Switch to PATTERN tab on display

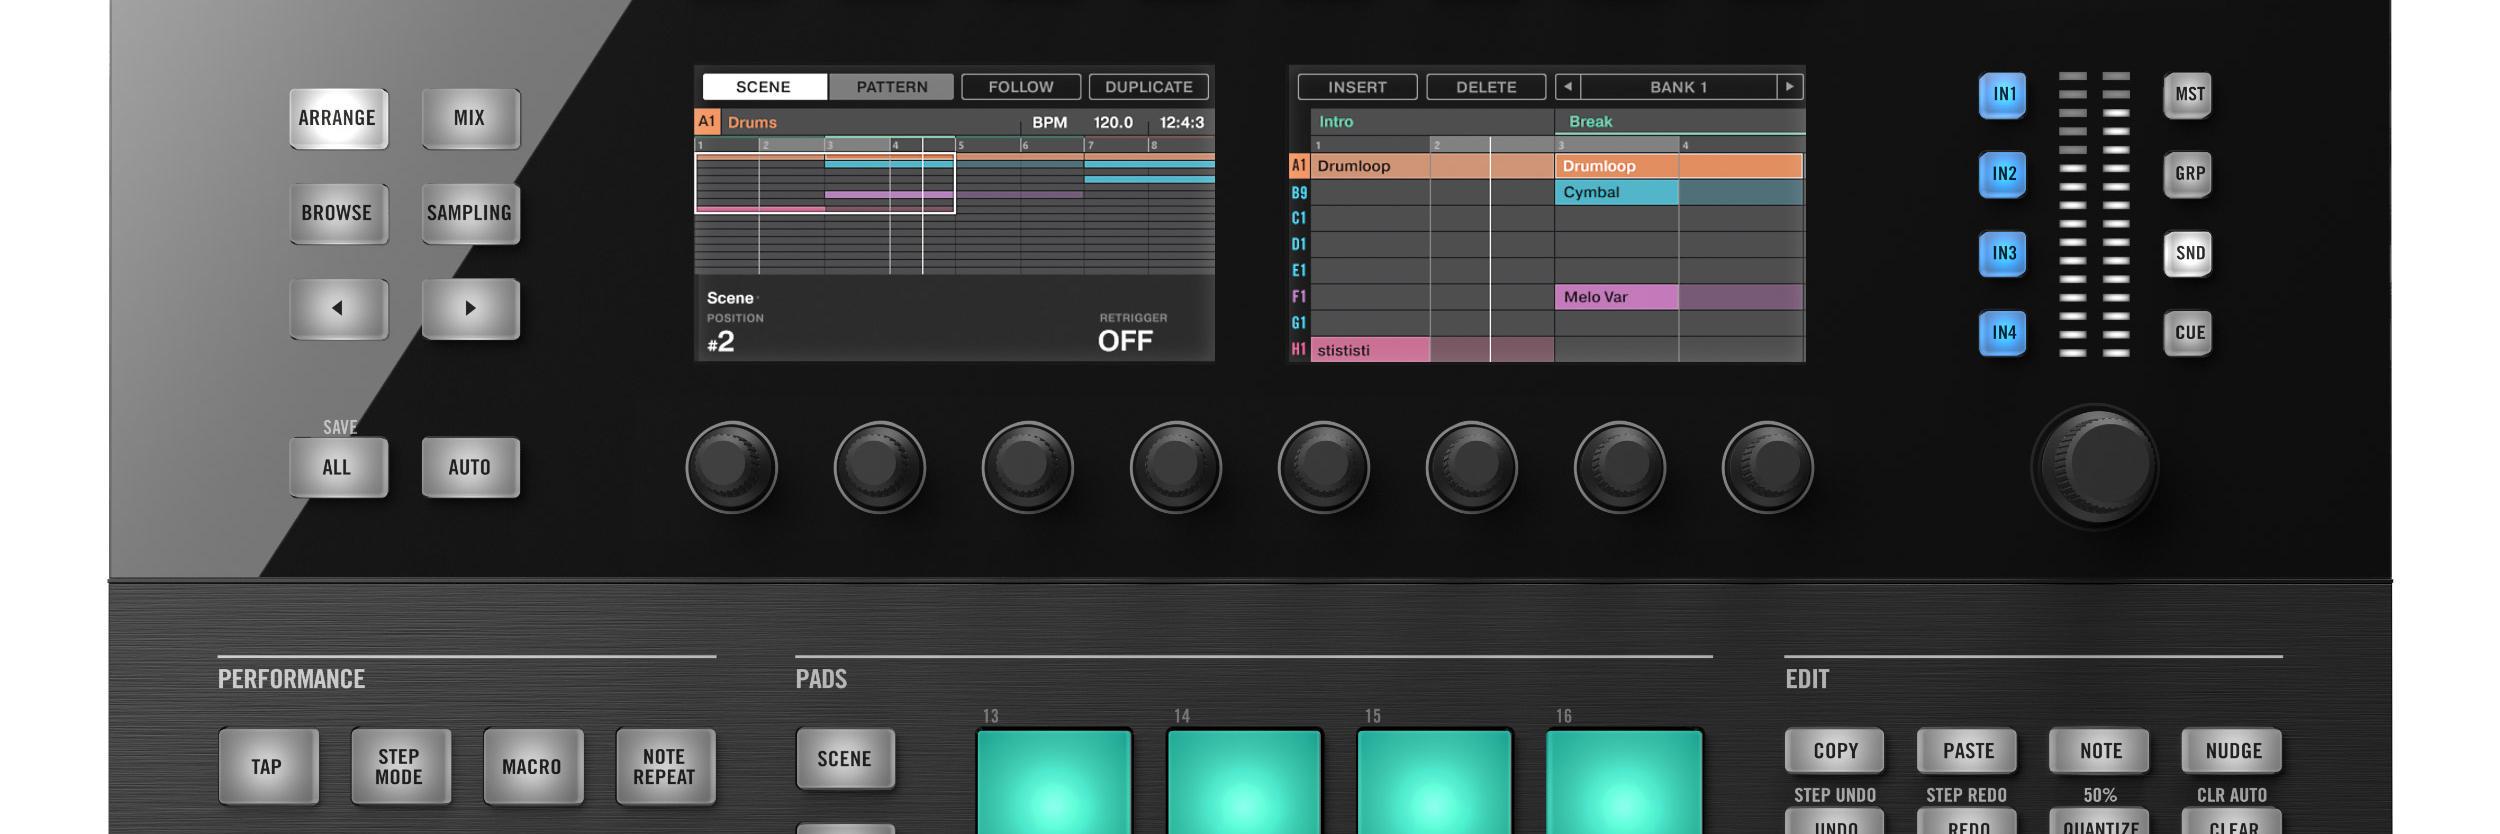pos(892,87)
